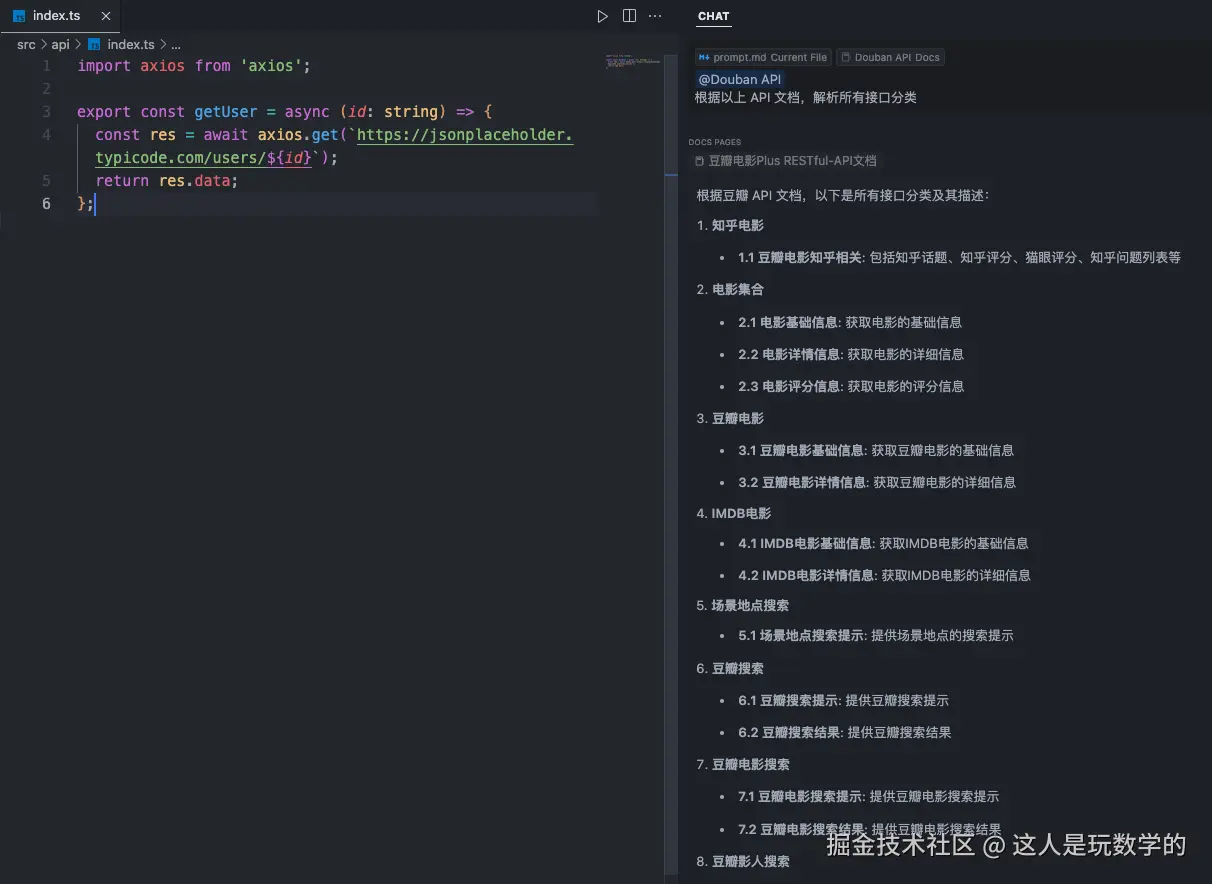Click the TypeScript icon on index.ts tab

click(x=19, y=16)
